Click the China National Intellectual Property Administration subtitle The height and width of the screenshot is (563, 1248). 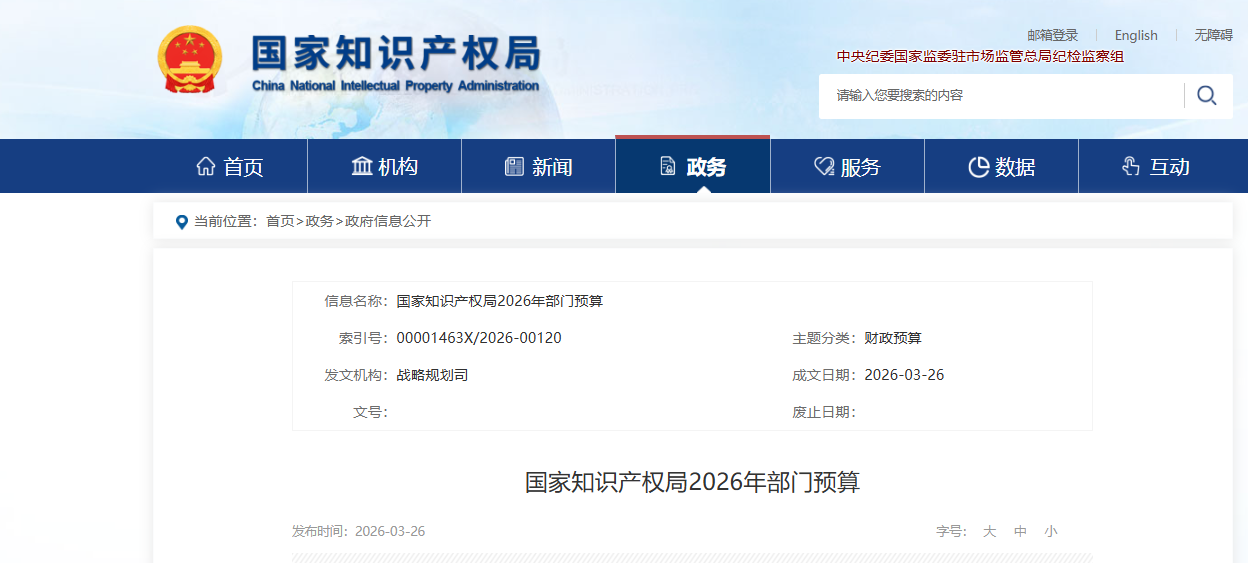(395, 86)
